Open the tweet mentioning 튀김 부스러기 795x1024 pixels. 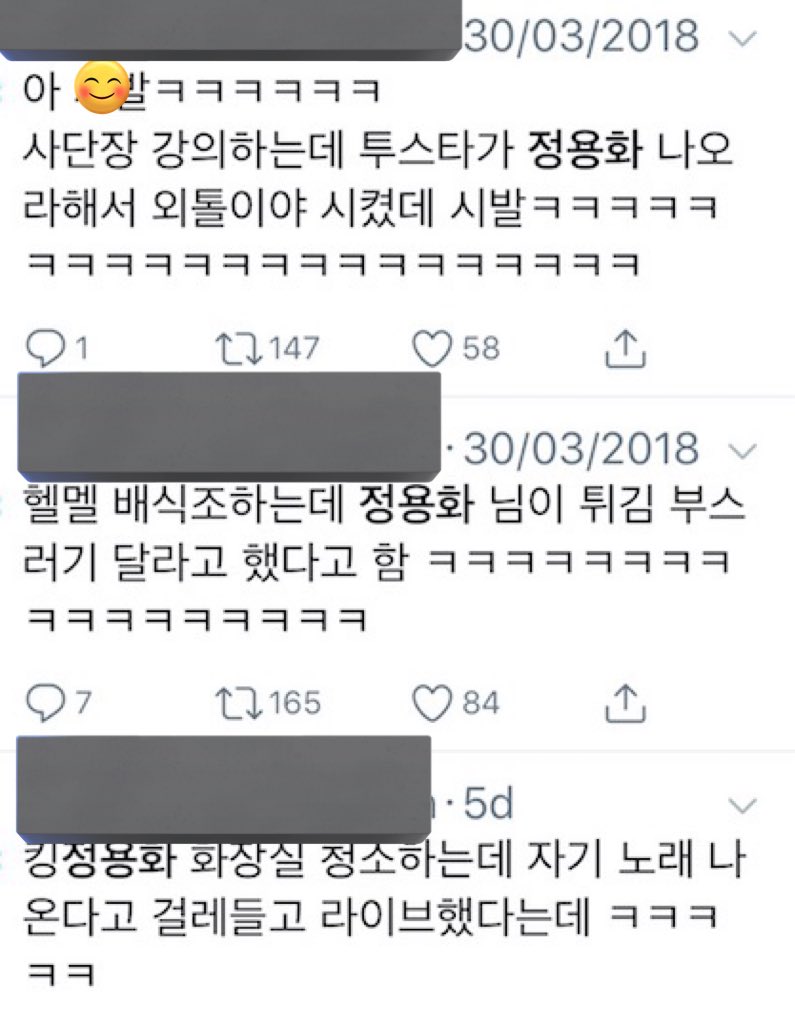(384, 562)
